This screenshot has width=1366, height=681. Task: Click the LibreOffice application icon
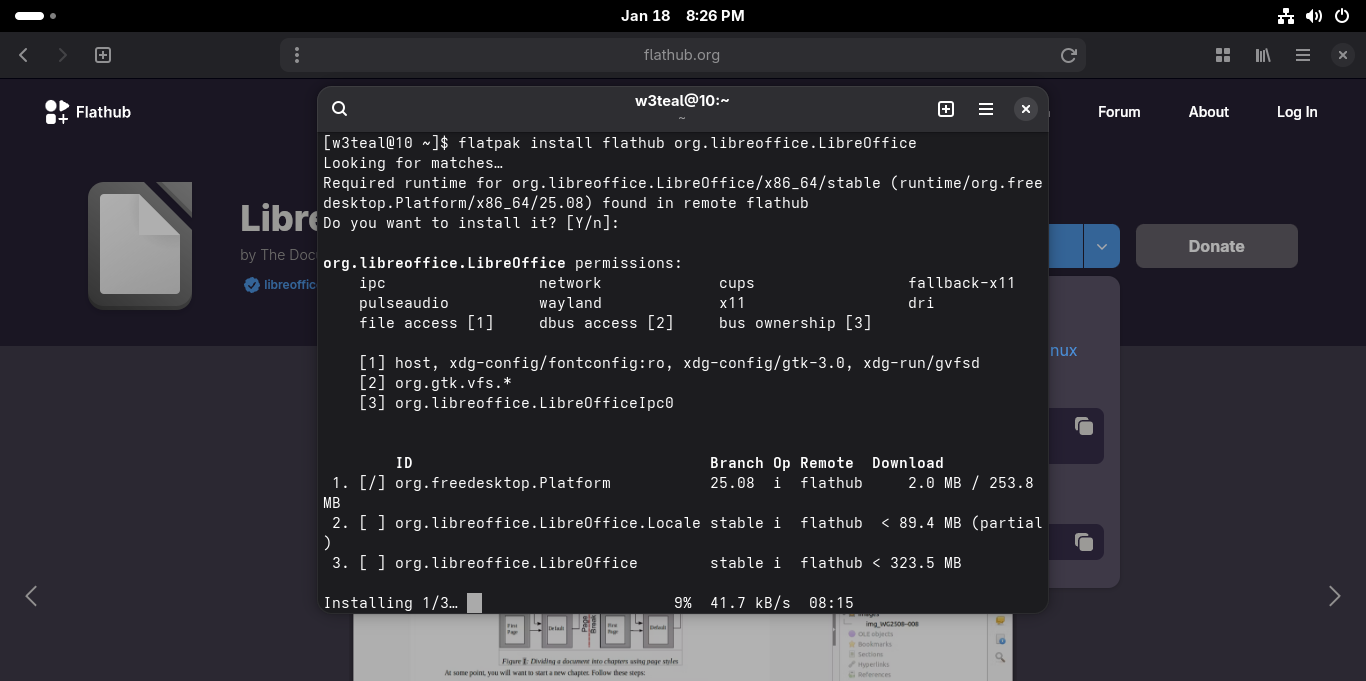point(140,246)
